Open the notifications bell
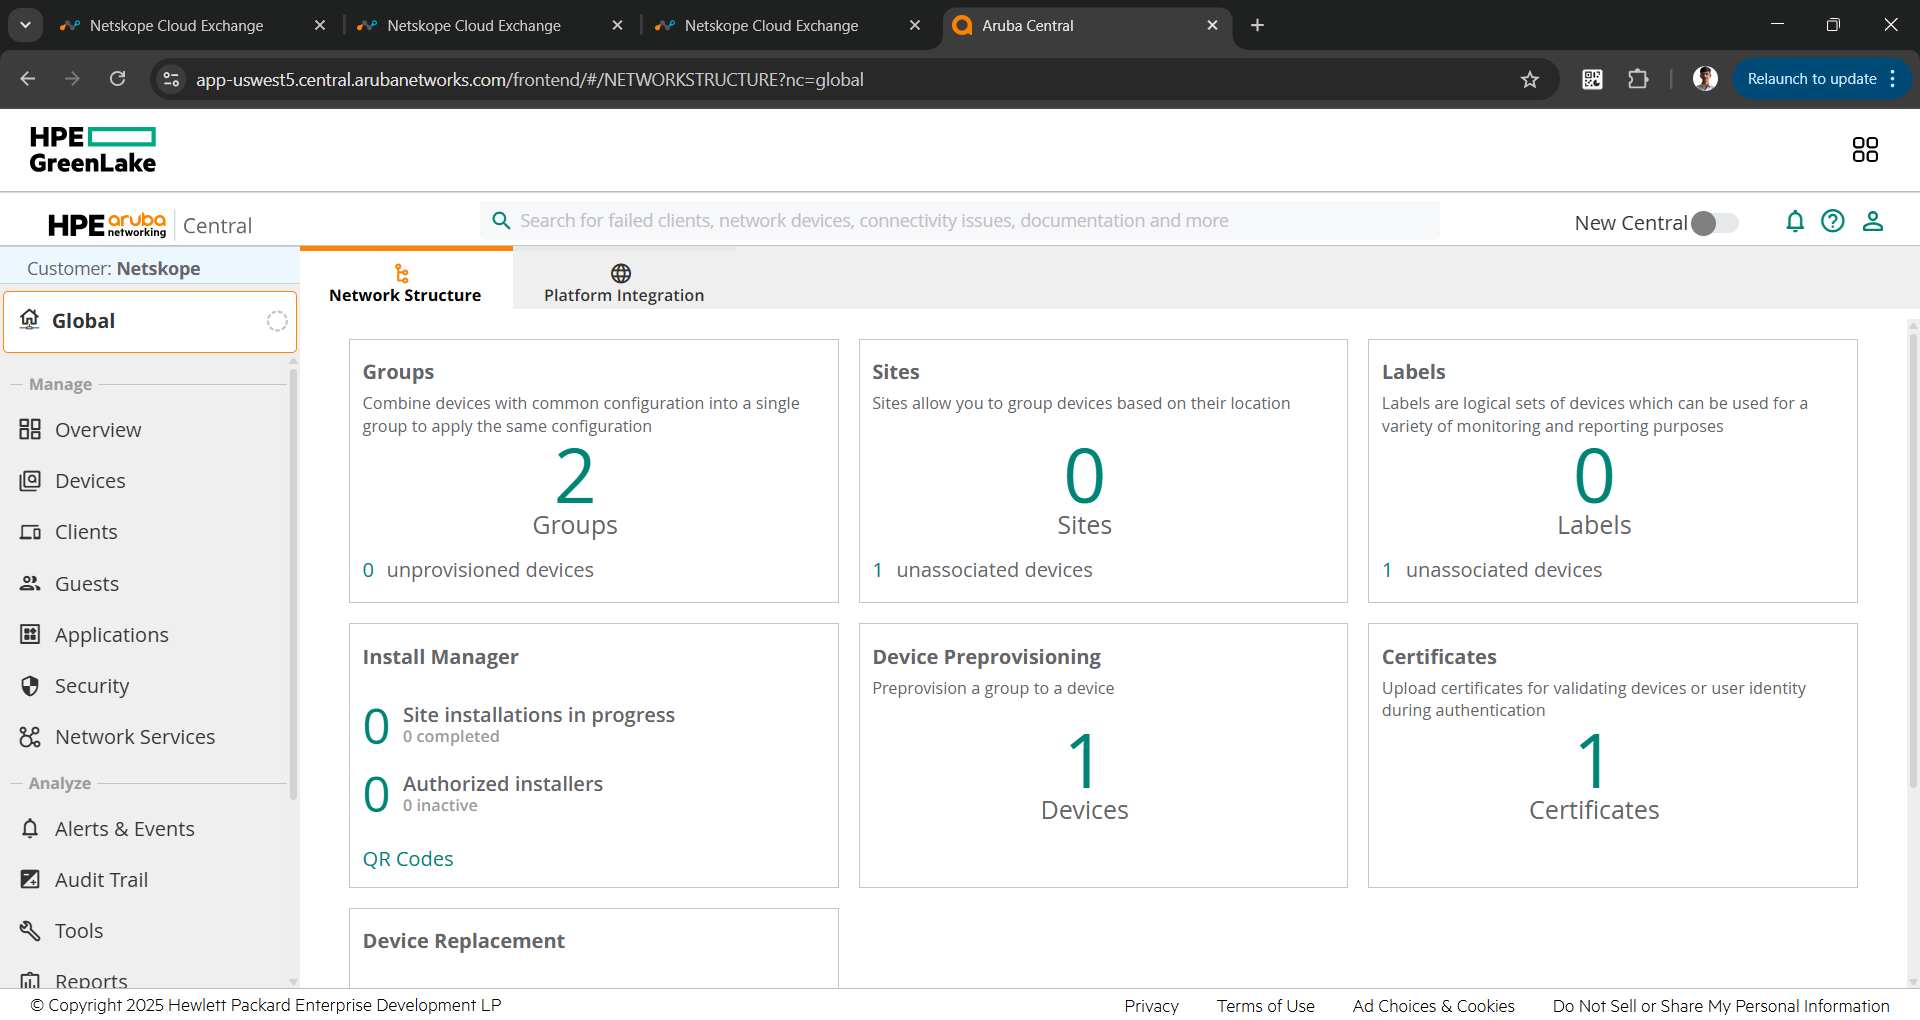 (1795, 221)
